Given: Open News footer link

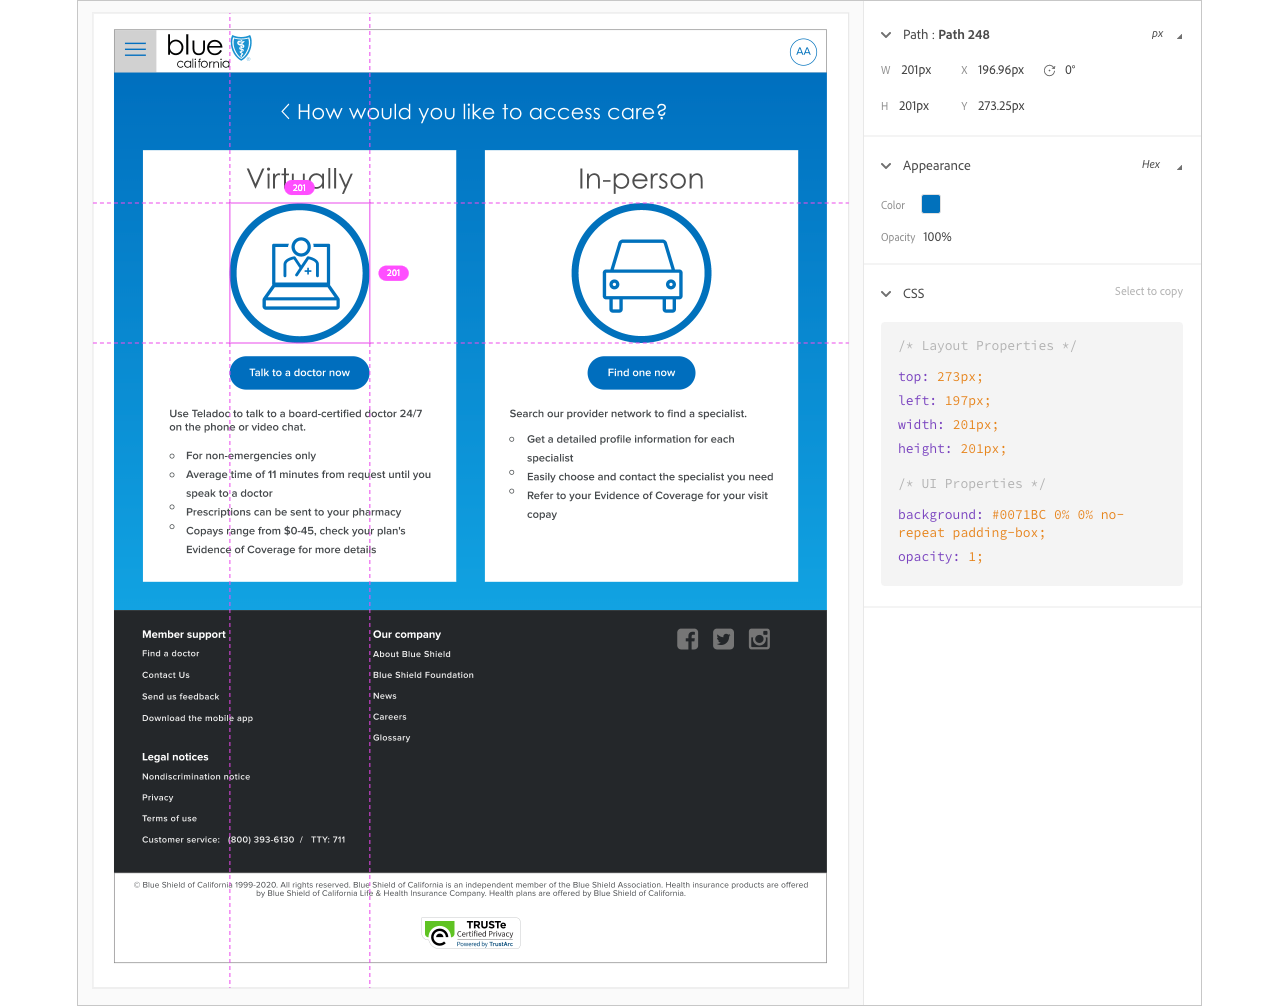Looking at the screenshot, I should click(x=385, y=696).
